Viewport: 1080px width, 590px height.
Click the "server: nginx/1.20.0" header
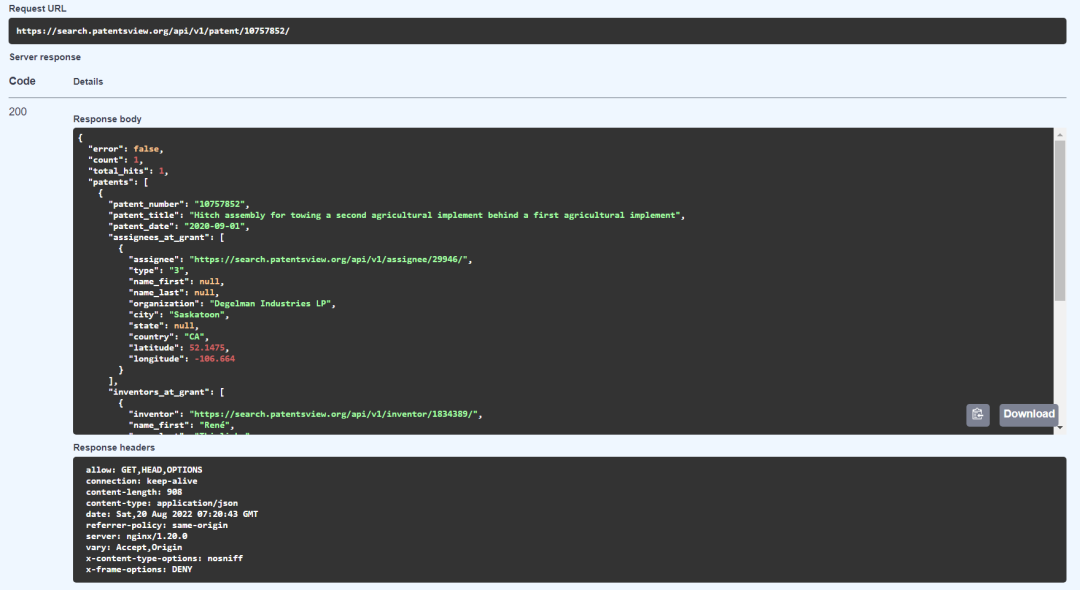[x=136, y=536]
